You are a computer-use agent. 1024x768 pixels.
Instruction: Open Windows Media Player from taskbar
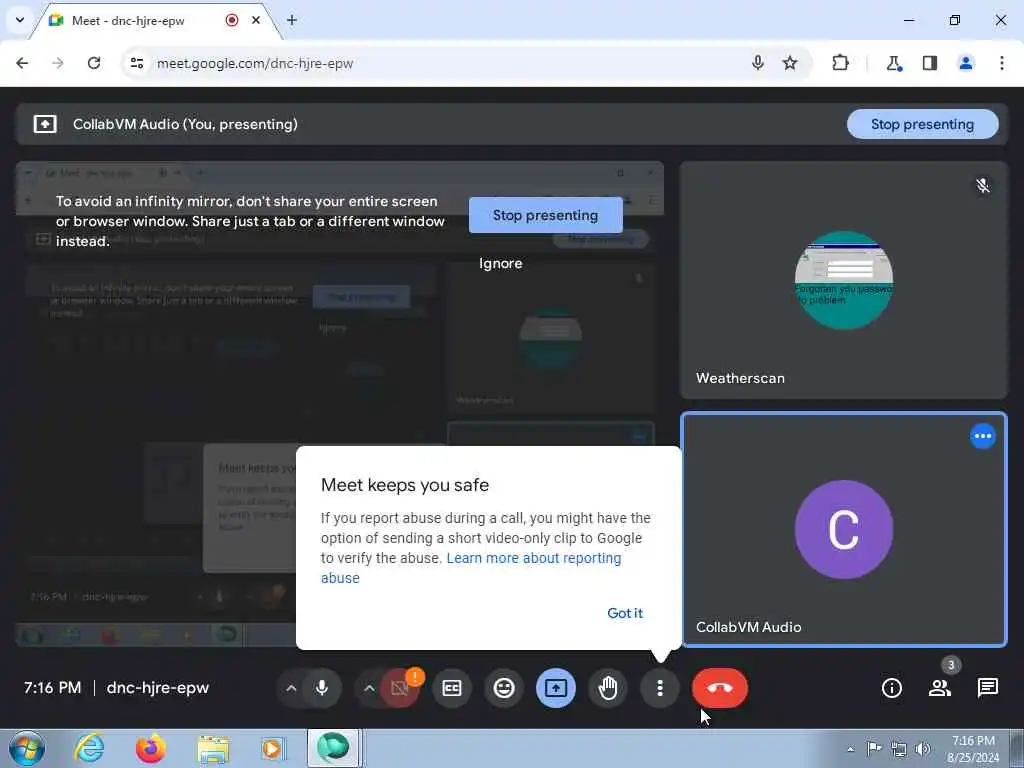coord(273,748)
